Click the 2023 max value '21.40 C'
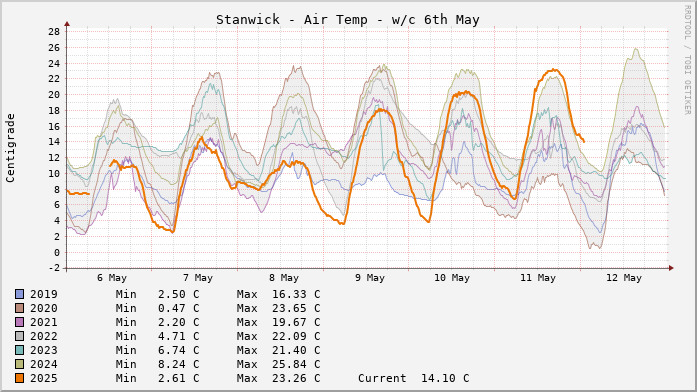 tap(296, 350)
